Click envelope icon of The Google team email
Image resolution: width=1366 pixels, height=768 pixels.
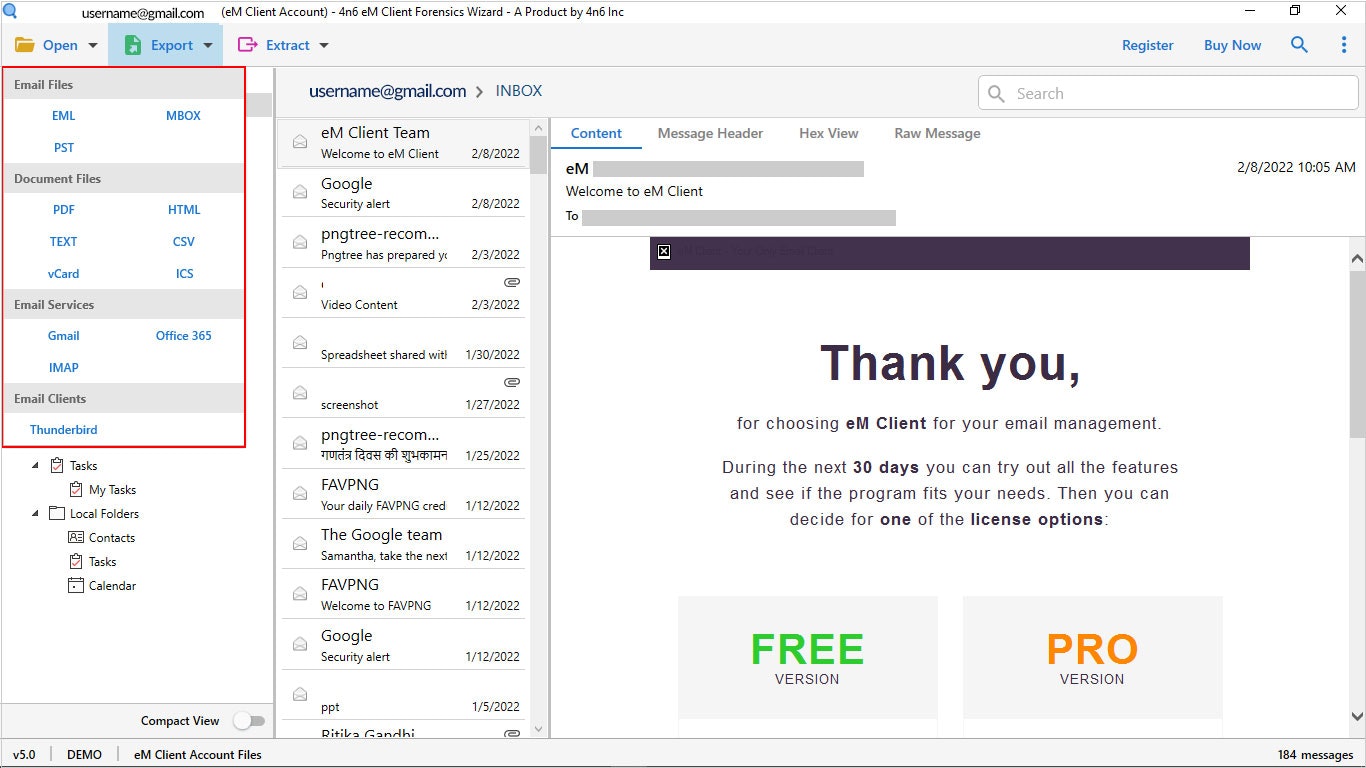[299, 543]
